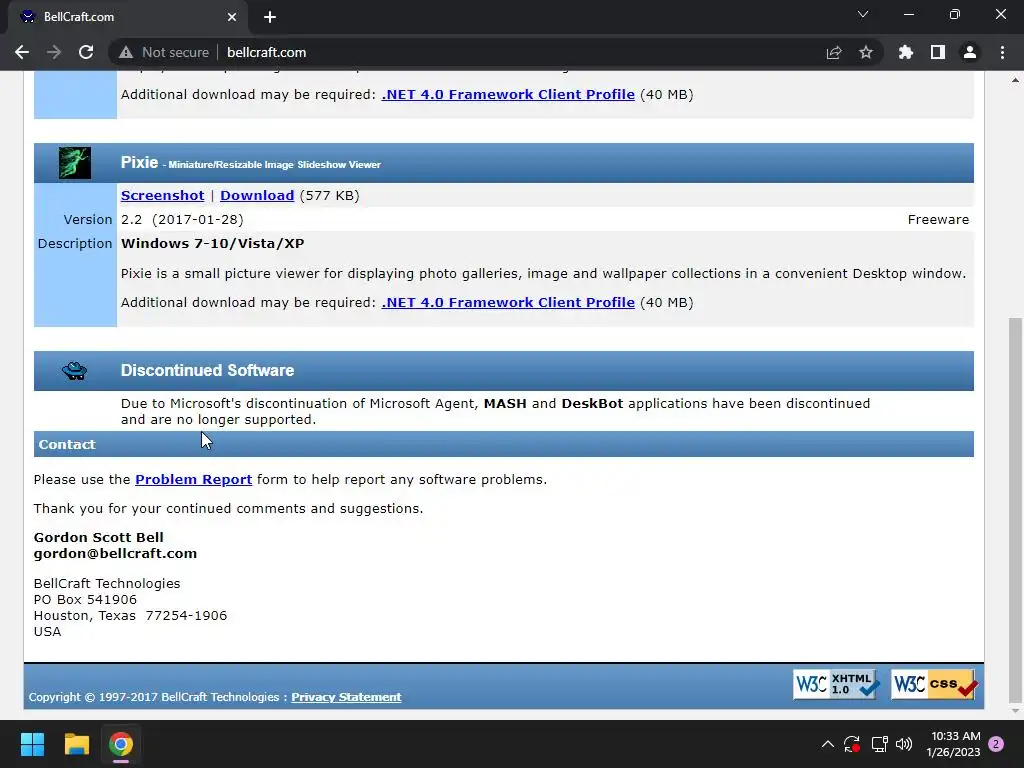Open a new tab with plus button

tap(270, 17)
